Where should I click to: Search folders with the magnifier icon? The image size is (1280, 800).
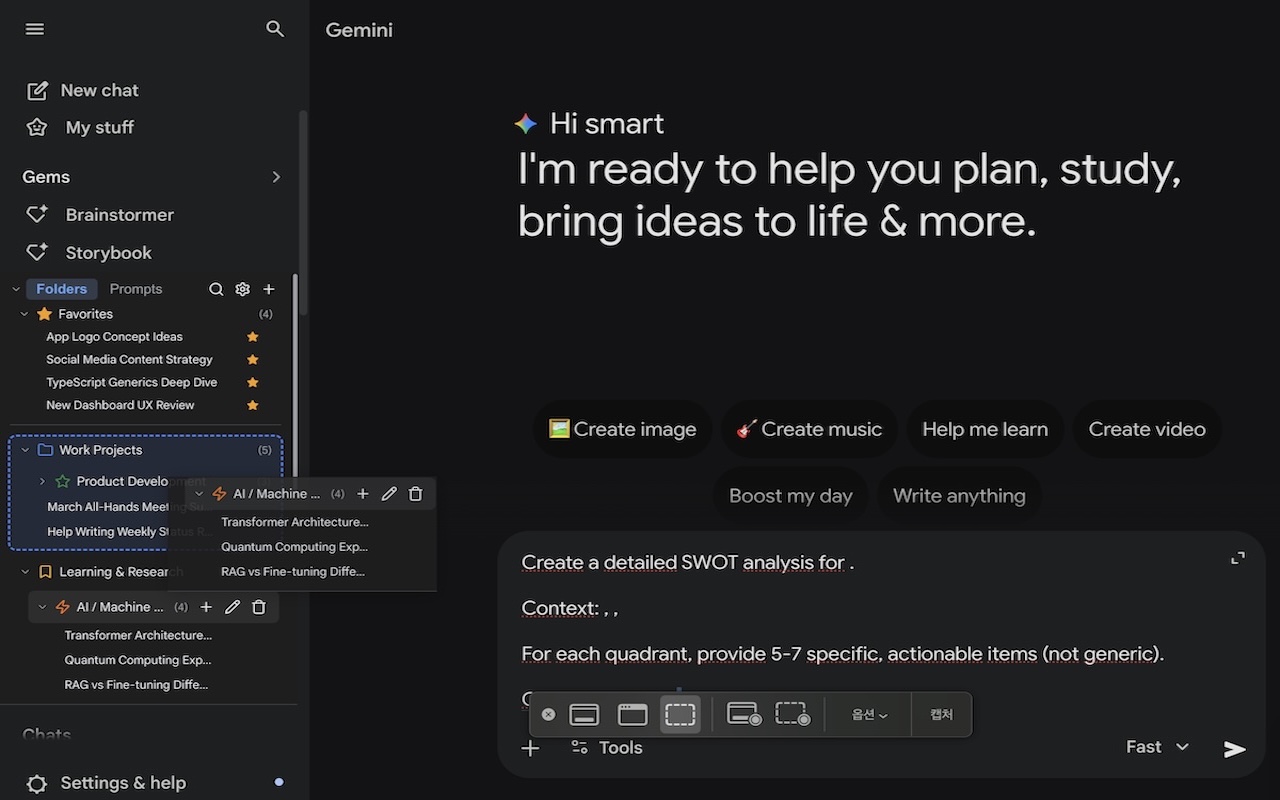216,289
